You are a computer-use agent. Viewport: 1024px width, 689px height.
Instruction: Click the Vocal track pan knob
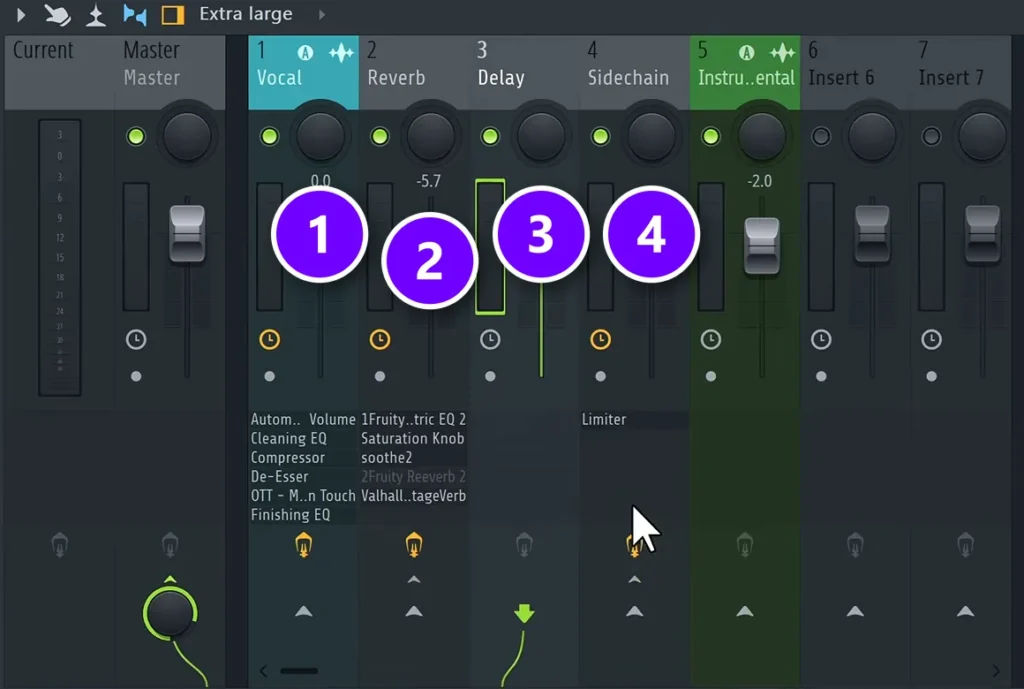coord(320,136)
